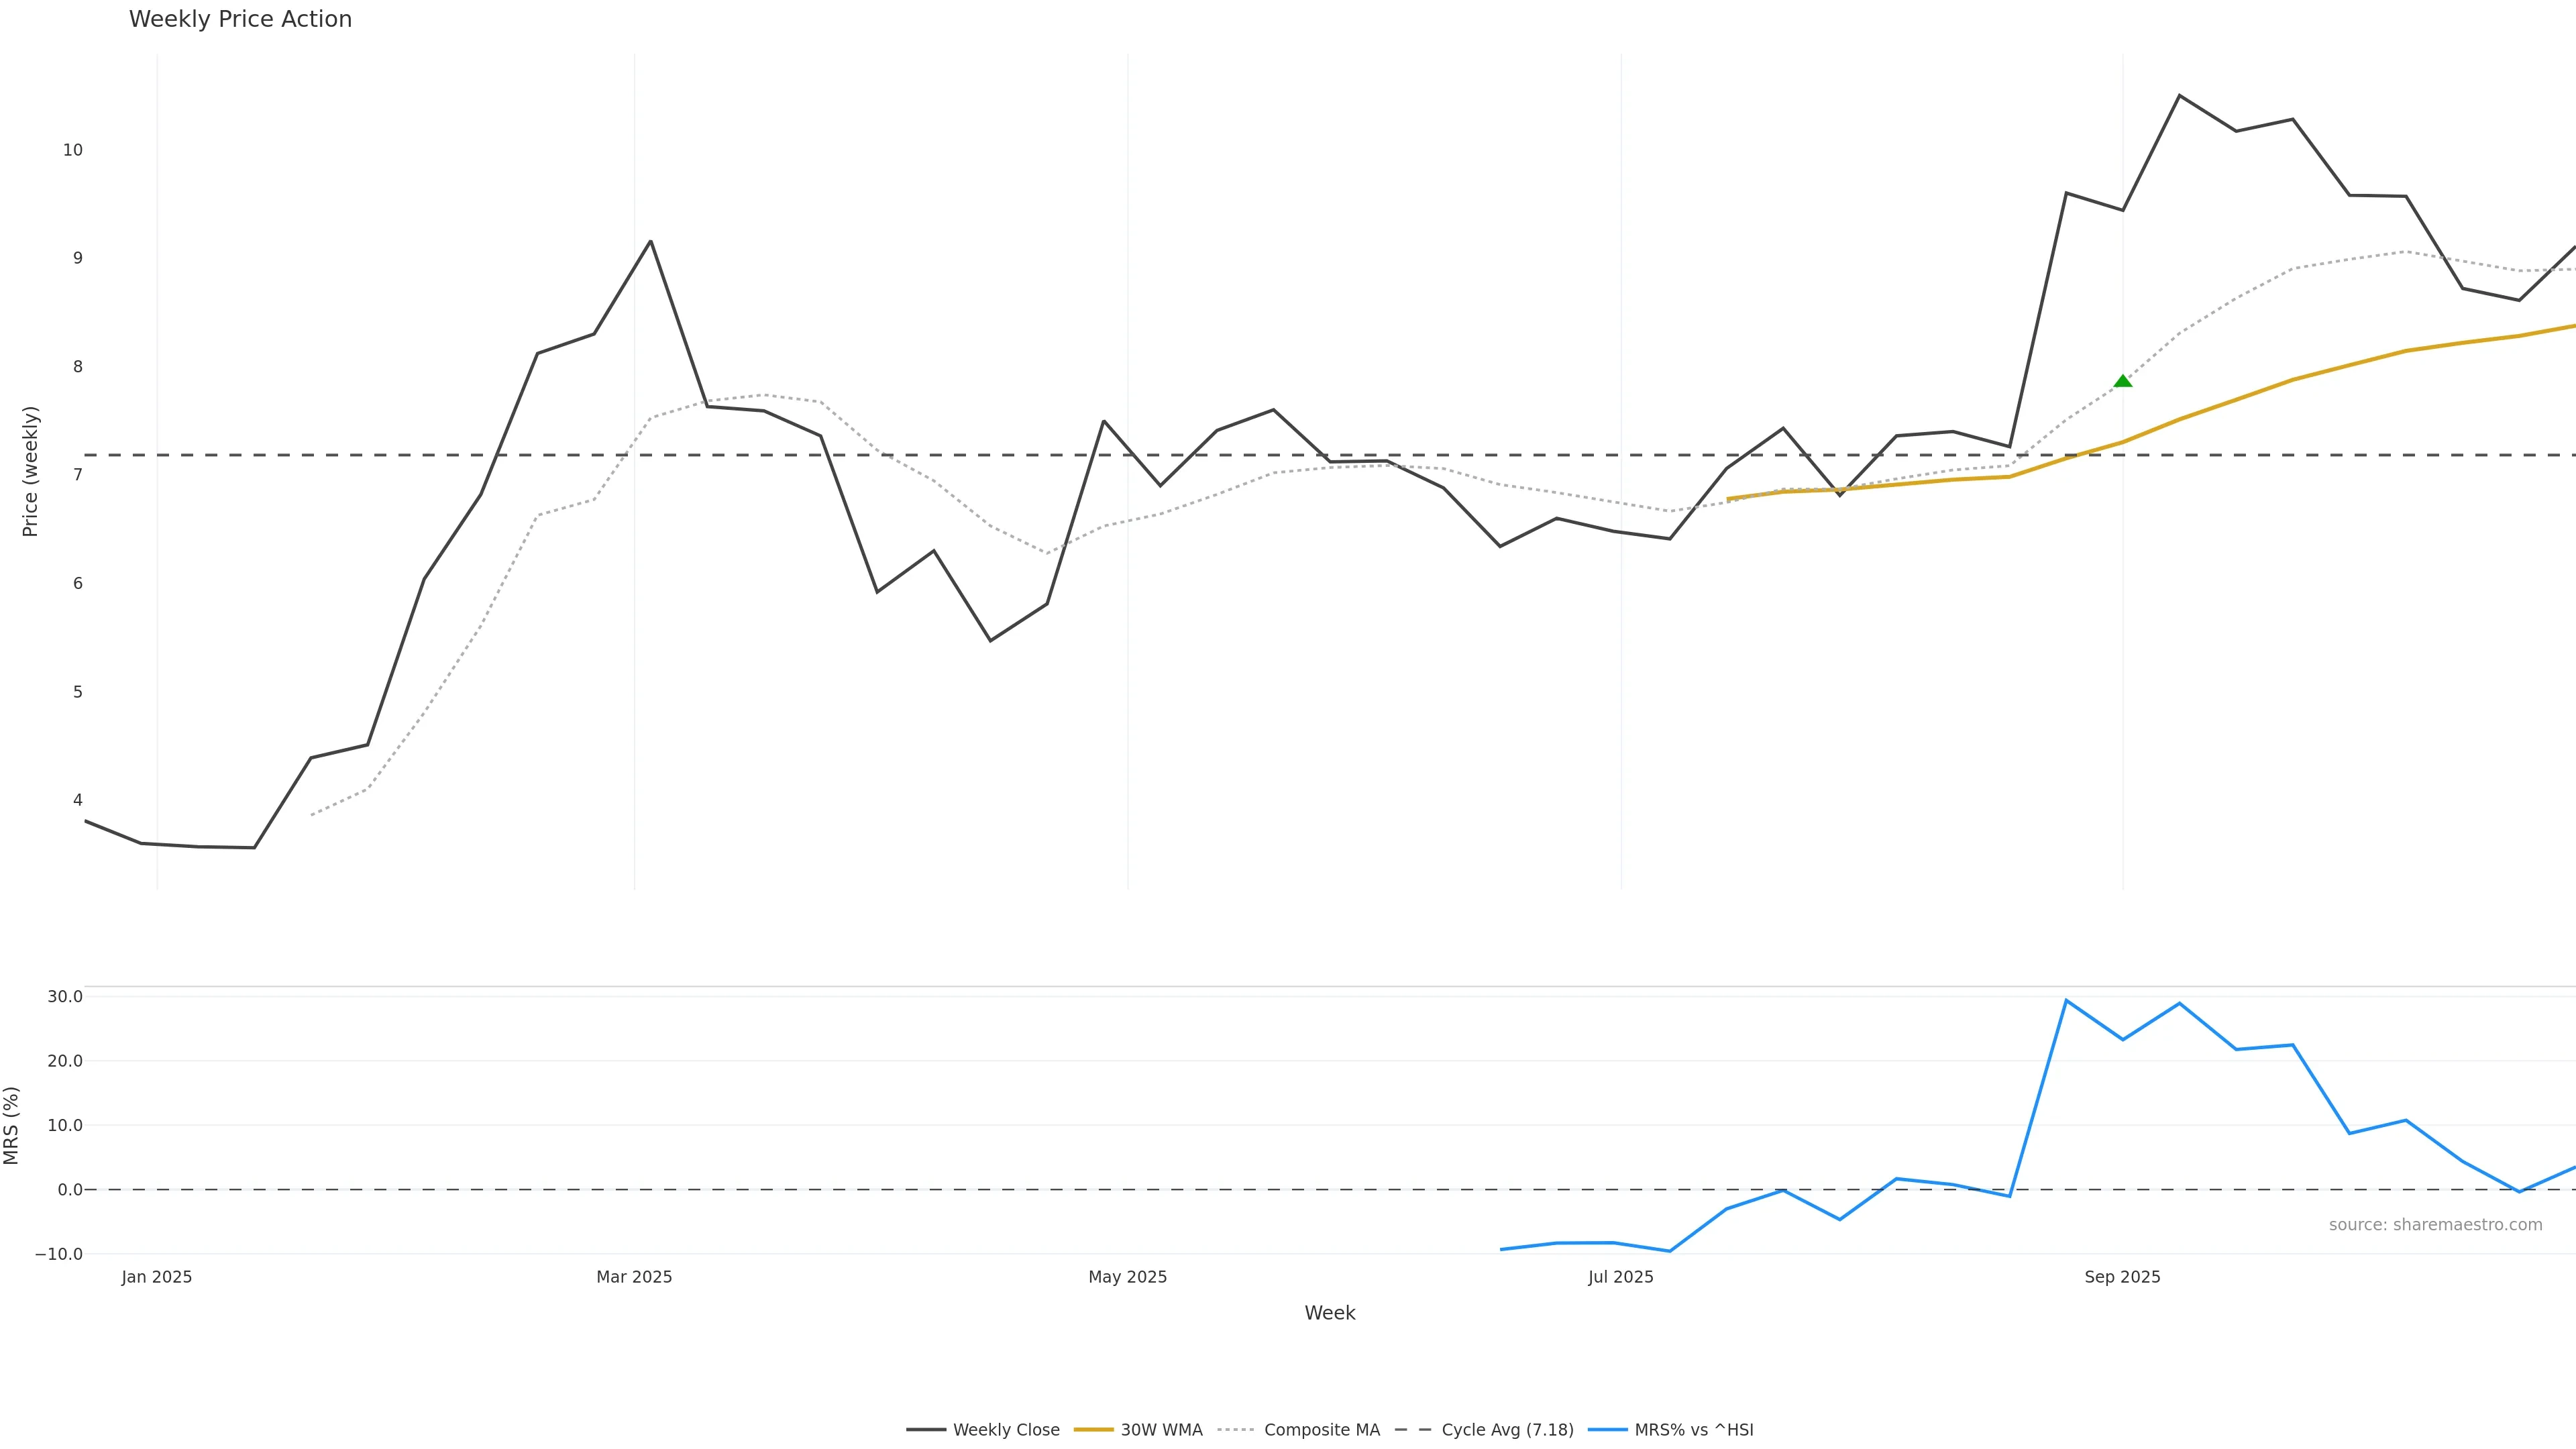Hide the Composite MA legend series
The width and height of the screenshot is (2576, 1449).
click(1321, 1430)
